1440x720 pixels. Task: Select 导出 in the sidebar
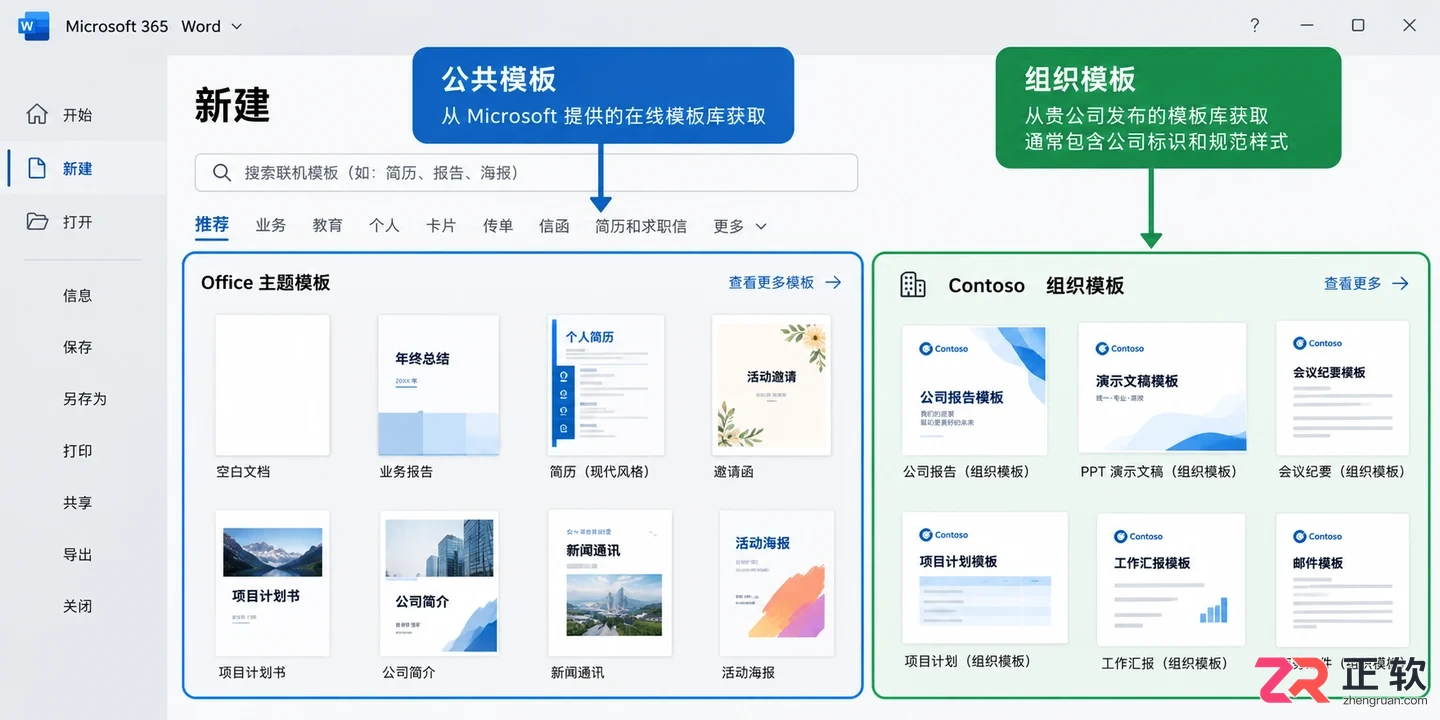[77, 555]
